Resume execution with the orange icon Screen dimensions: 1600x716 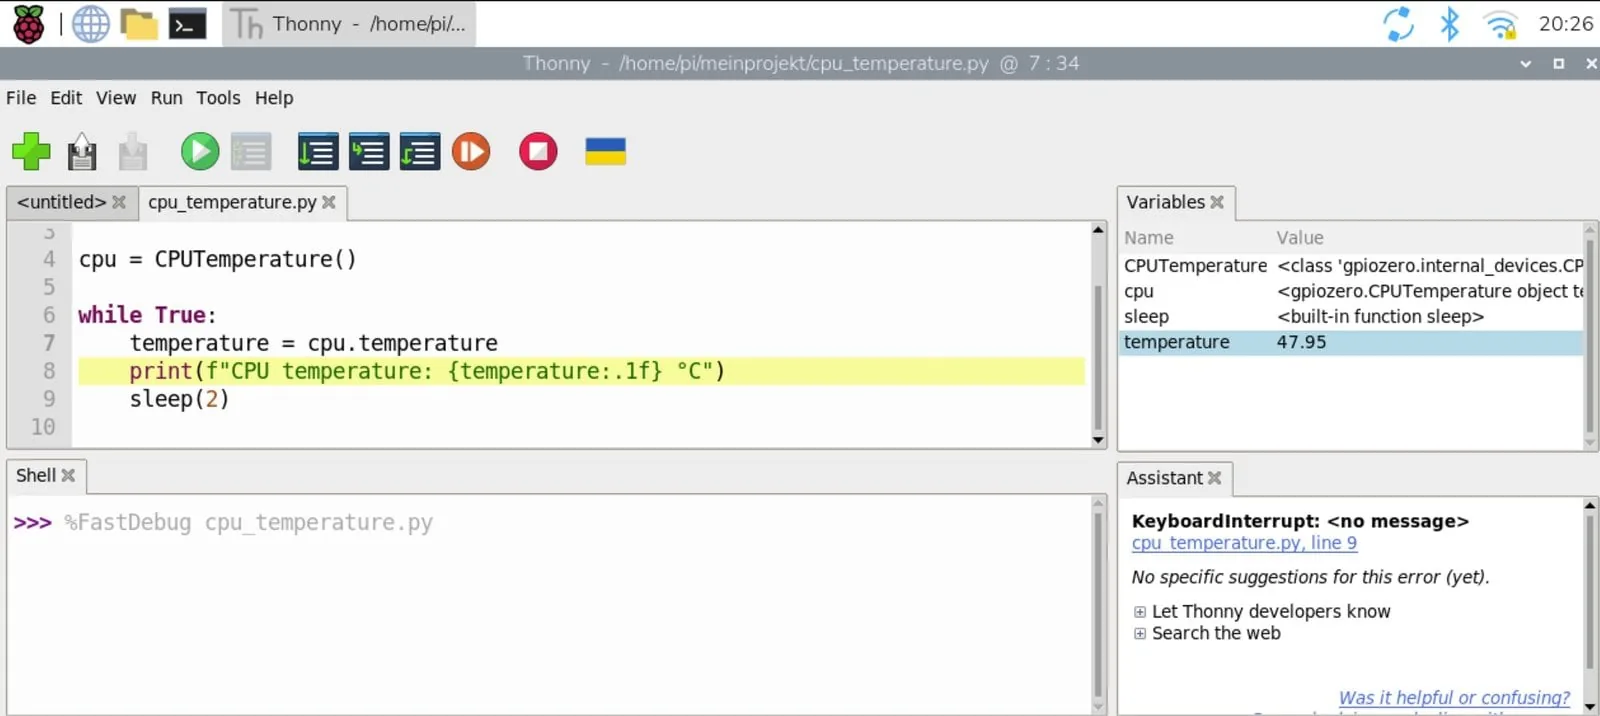[x=471, y=152]
